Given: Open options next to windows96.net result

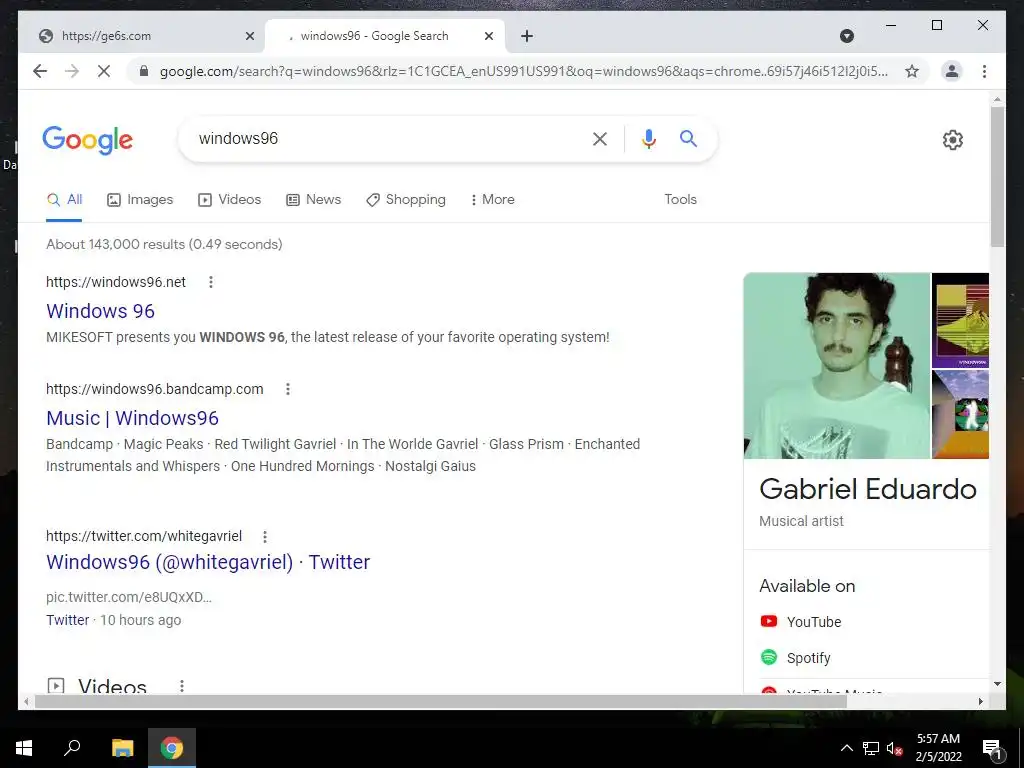Looking at the screenshot, I should pos(210,282).
